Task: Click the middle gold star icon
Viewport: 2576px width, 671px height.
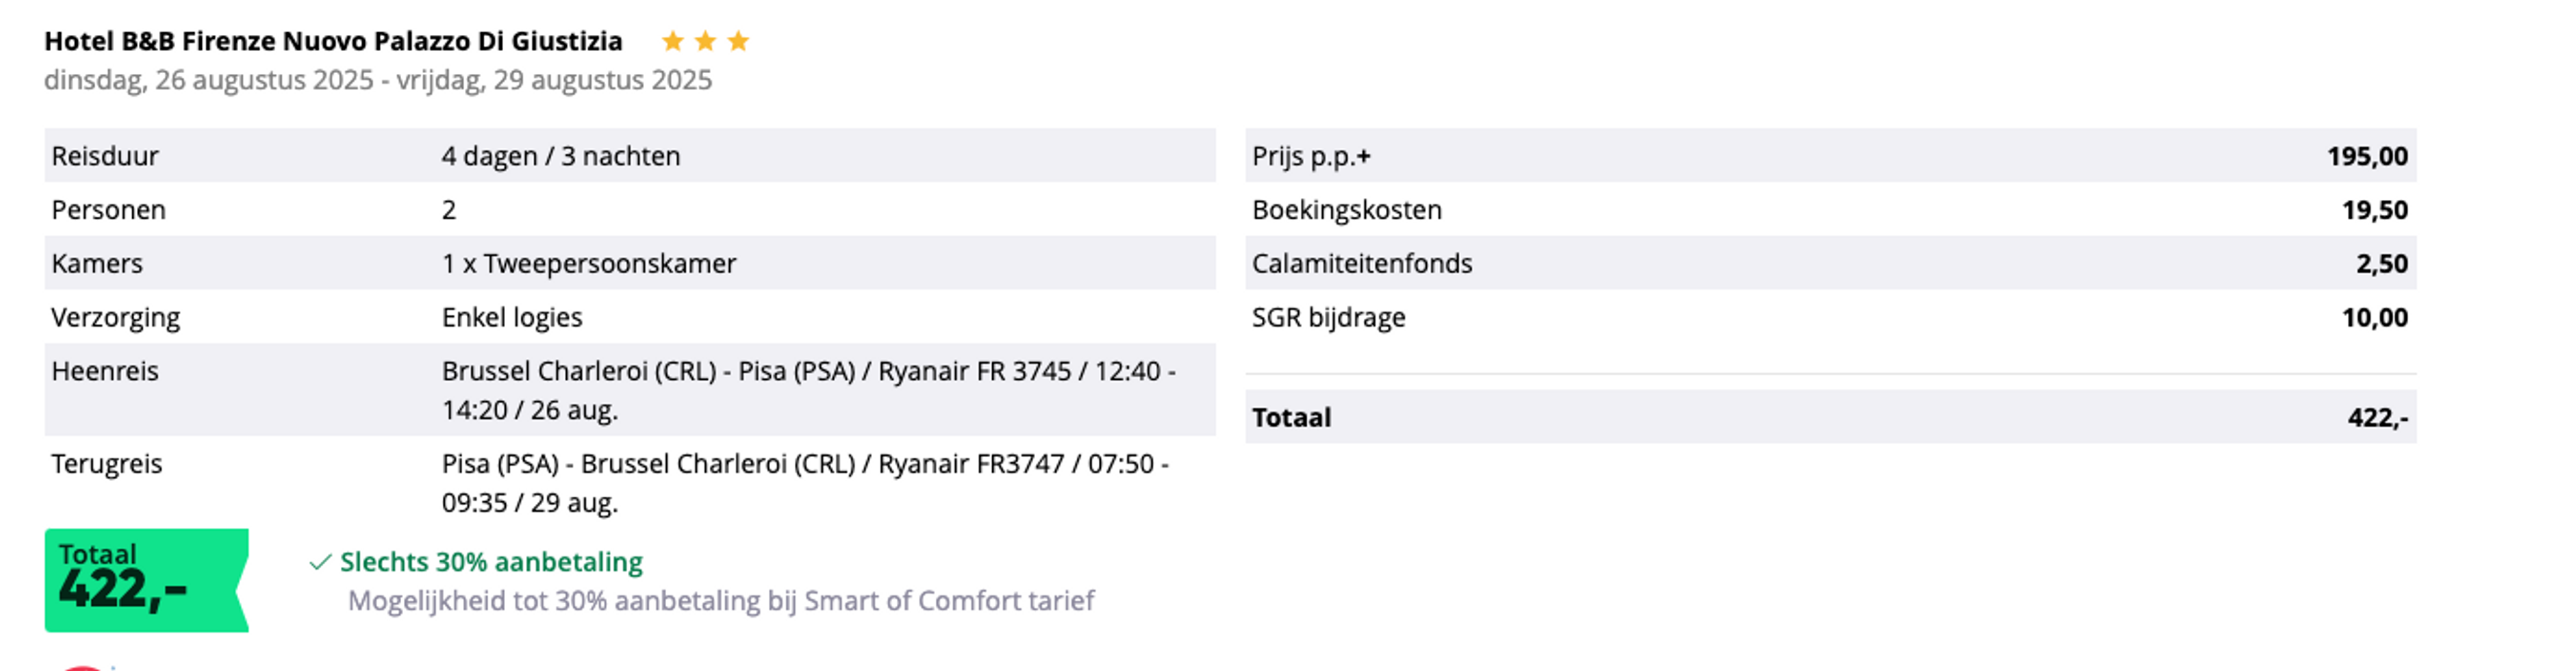Action: [706, 41]
